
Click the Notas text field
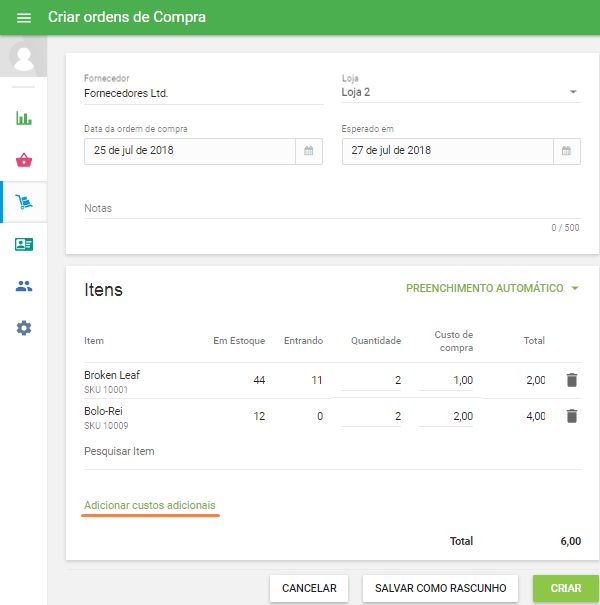[x=332, y=208]
